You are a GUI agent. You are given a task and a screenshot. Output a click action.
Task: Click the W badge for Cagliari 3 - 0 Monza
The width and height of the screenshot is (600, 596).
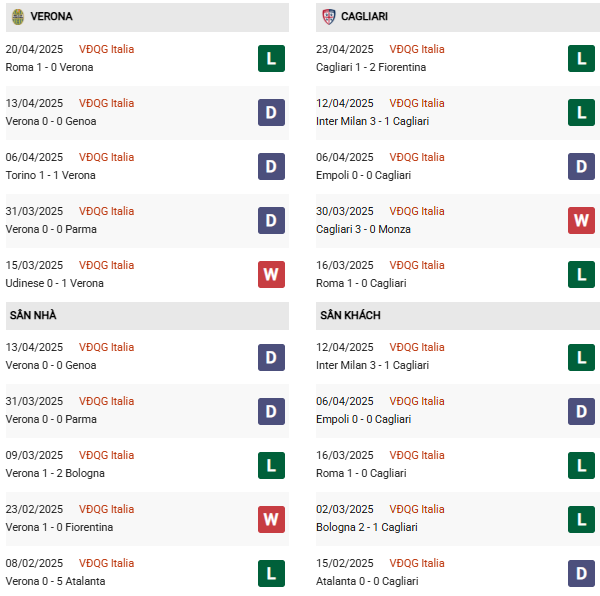[582, 220]
